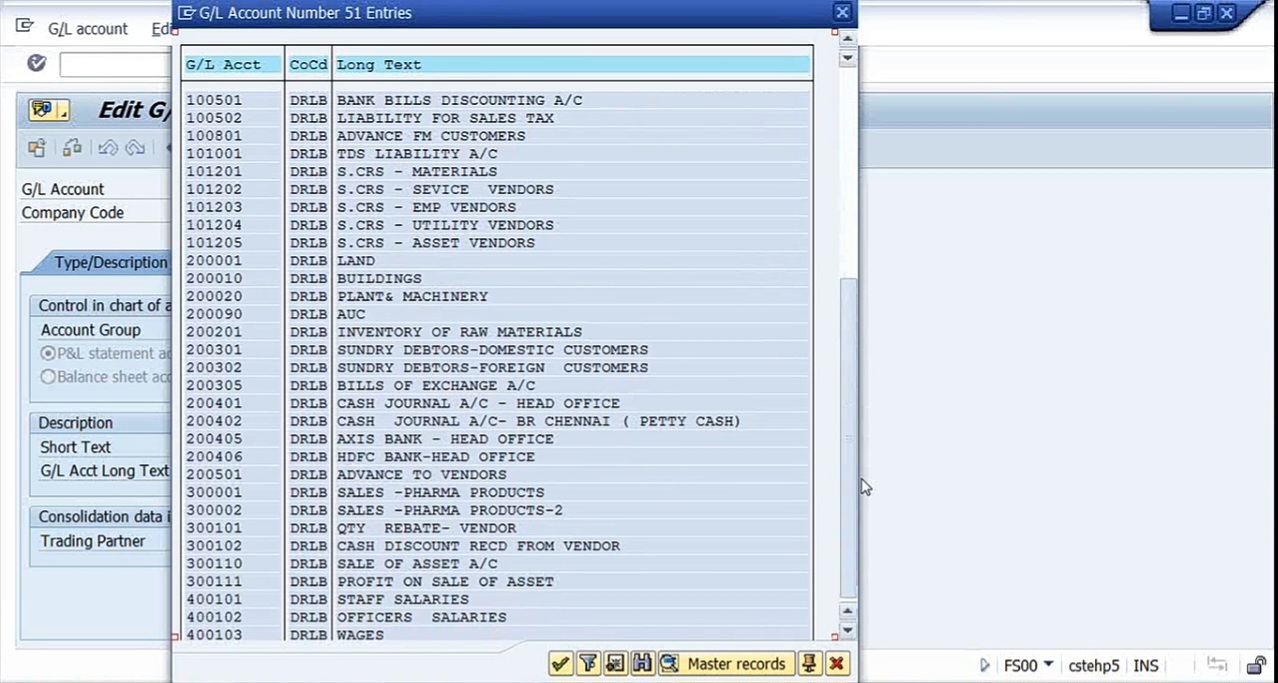Select row 200501 ADVANCE TO VENDORS

coord(497,475)
